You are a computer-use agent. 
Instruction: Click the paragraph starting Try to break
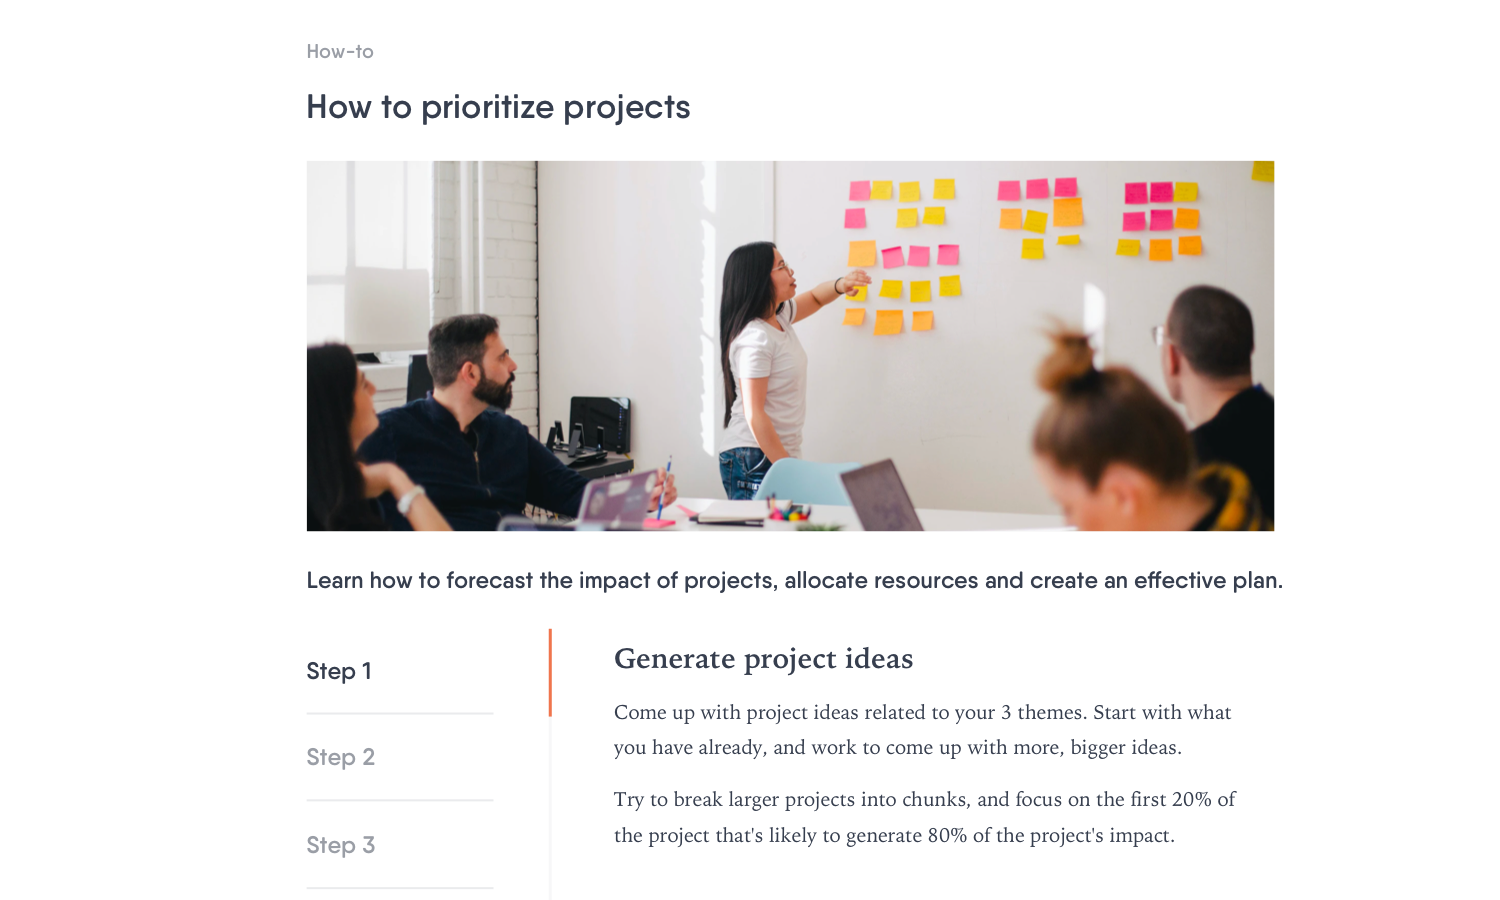coord(924,817)
